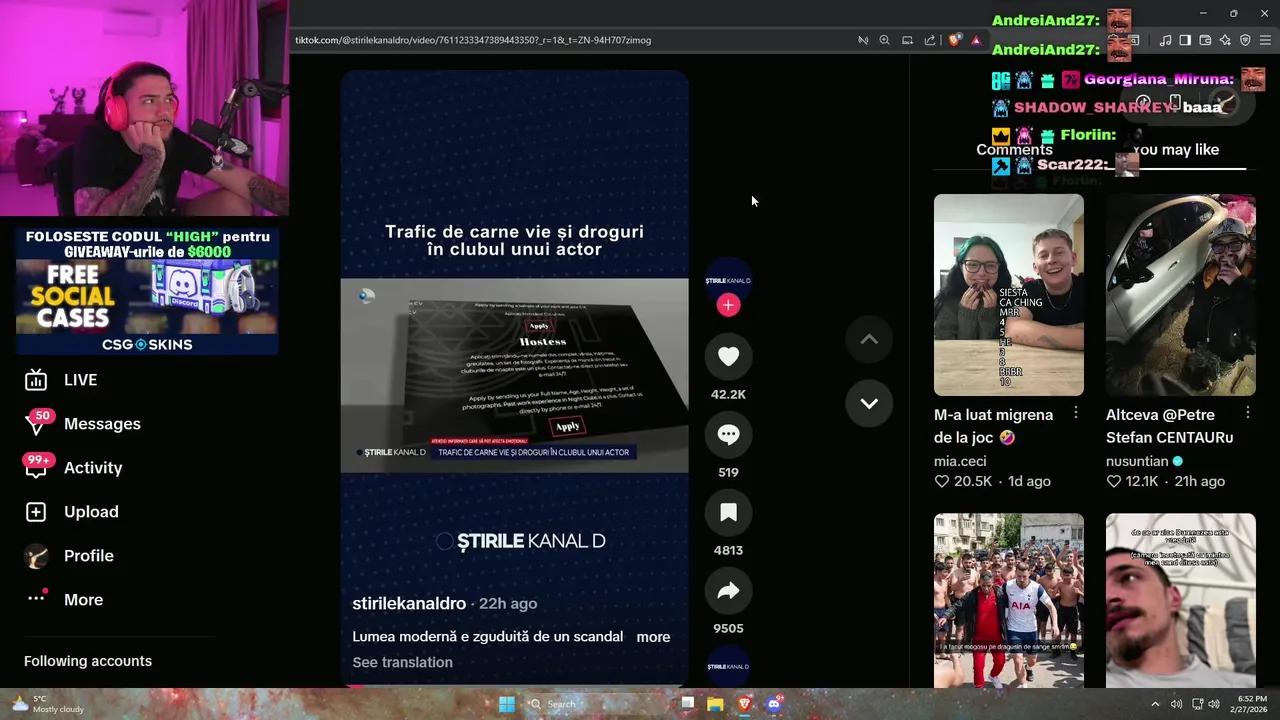The width and height of the screenshot is (1280, 720).
Task: Toggle the browser sidebar panel icon
Action: pyautogui.click(x=1185, y=40)
